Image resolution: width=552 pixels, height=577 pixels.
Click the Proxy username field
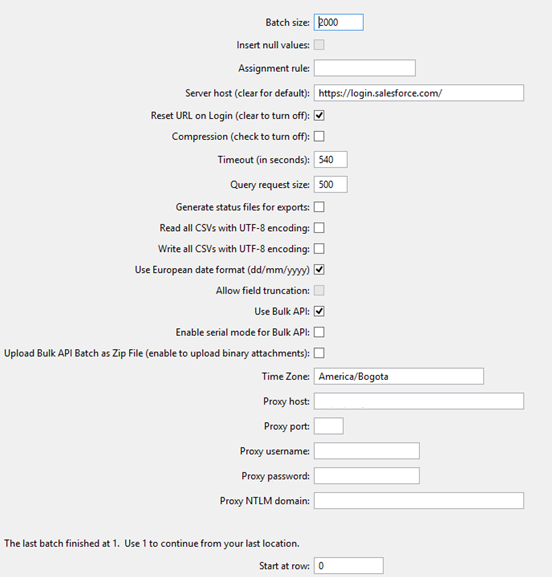point(367,451)
